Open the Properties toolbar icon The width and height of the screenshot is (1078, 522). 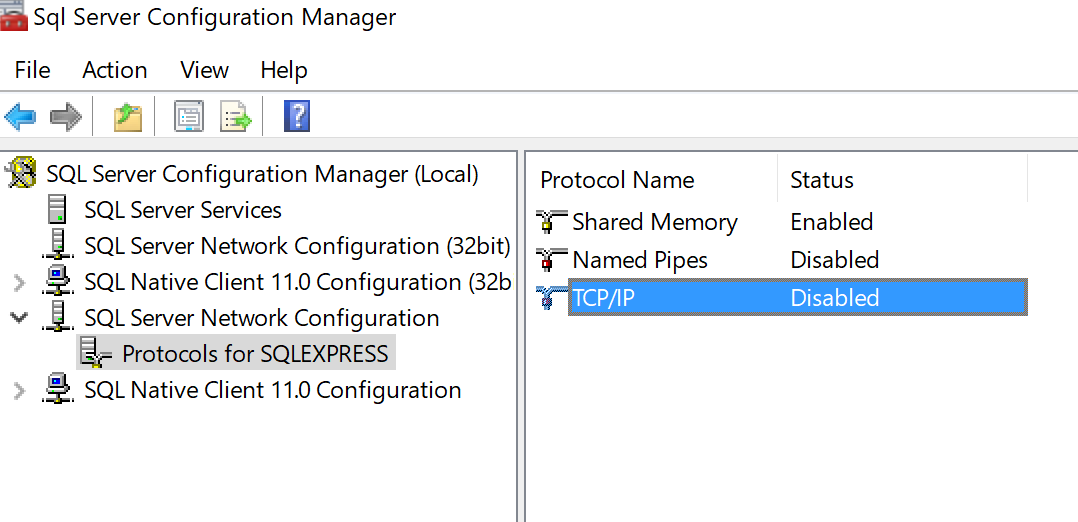pyautogui.click(x=188, y=116)
